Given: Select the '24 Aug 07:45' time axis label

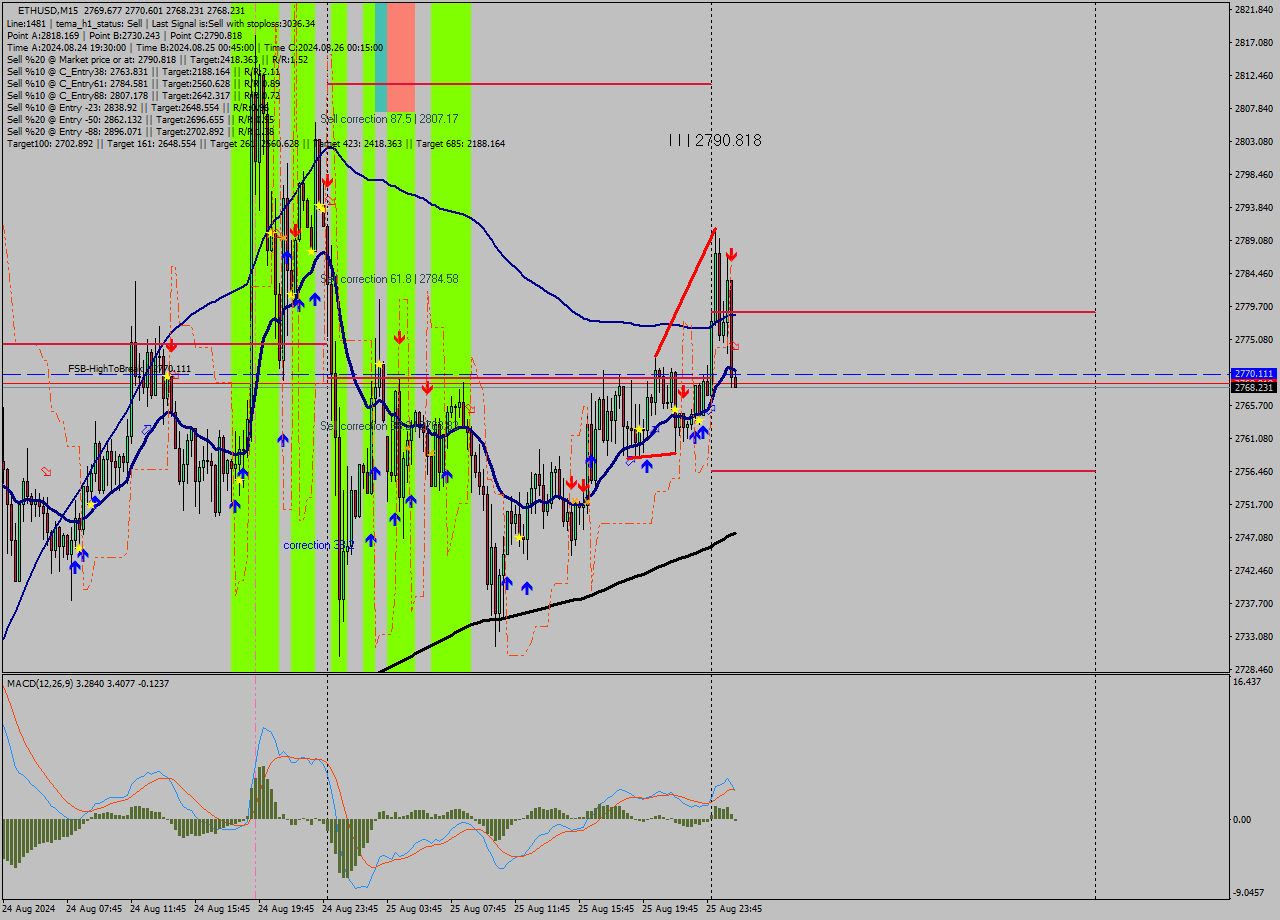Looking at the screenshot, I should pyautogui.click(x=94, y=909).
